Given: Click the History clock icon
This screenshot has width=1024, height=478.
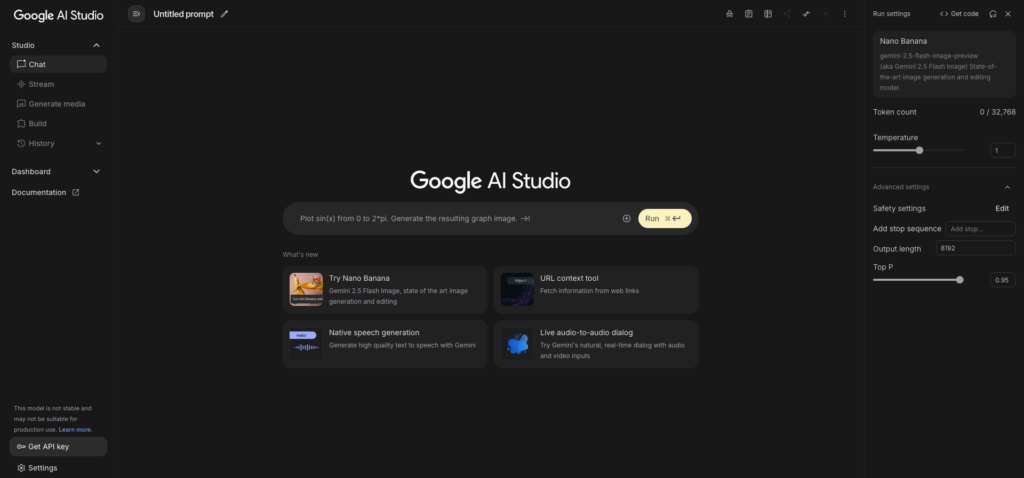Looking at the screenshot, I should point(21,143).
